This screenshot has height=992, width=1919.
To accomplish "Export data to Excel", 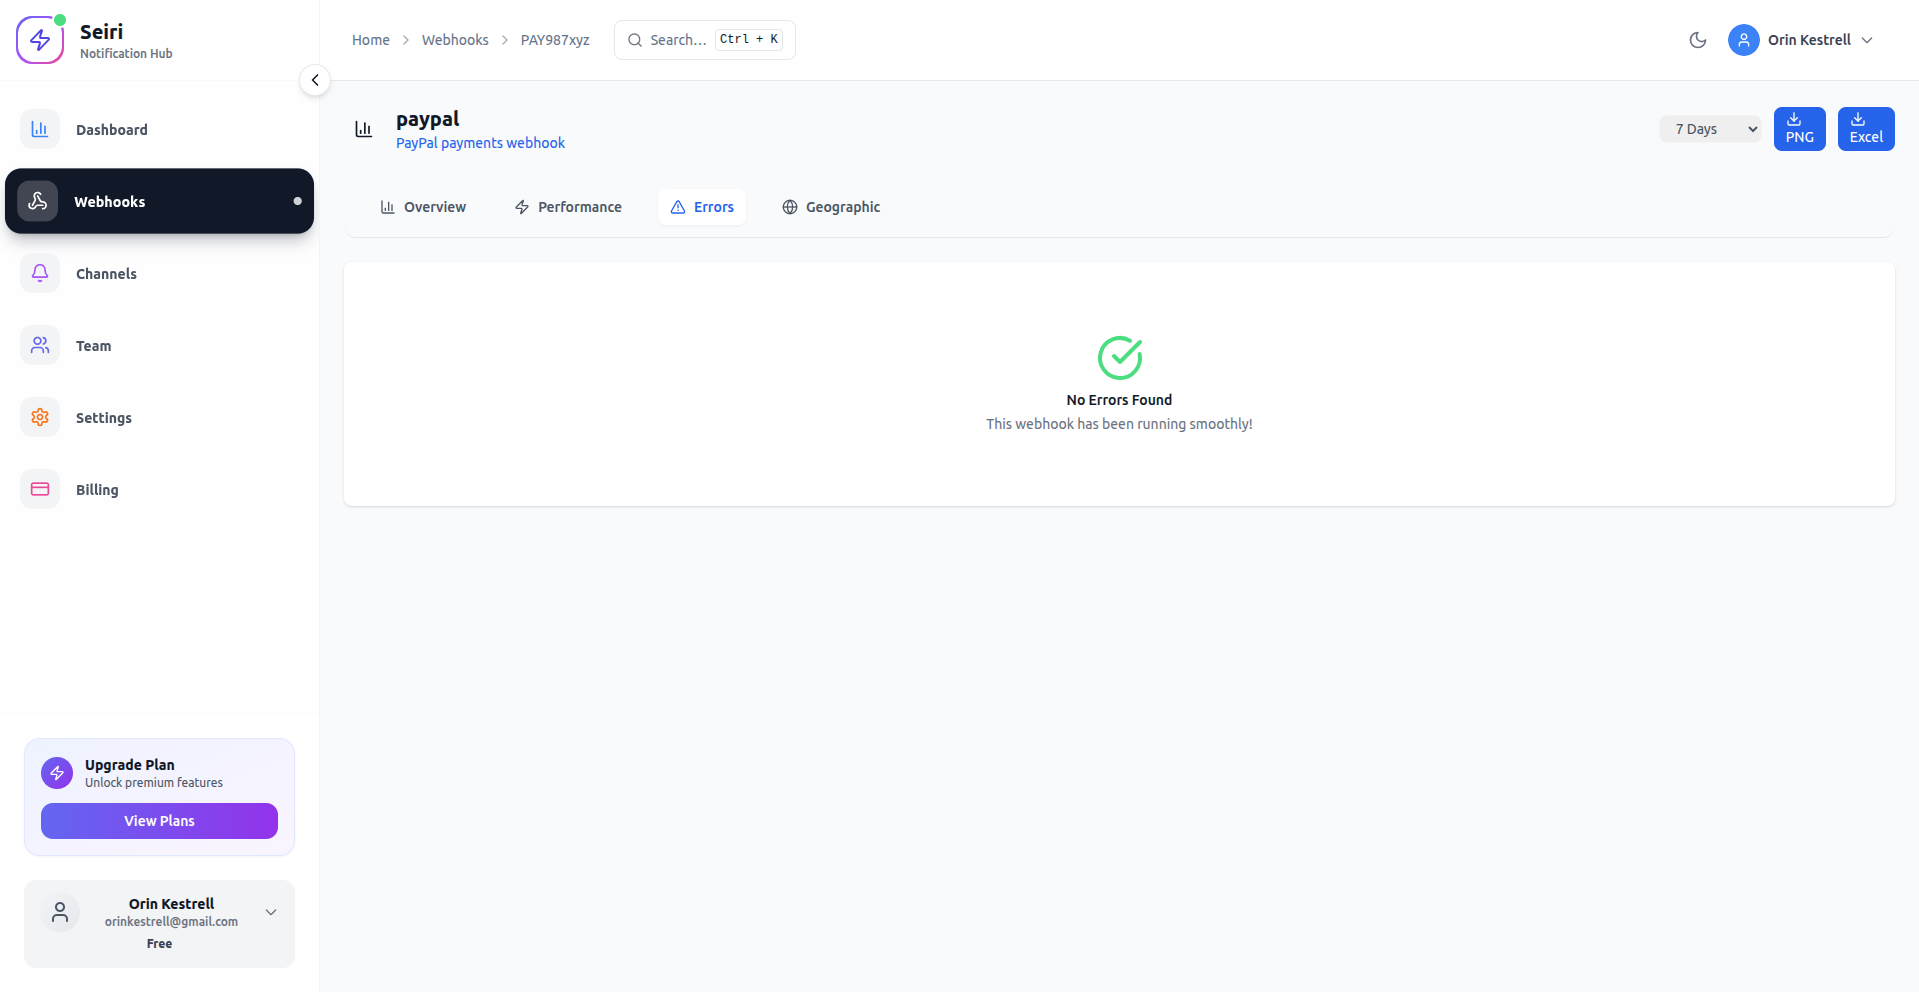I will (1865, 129).
